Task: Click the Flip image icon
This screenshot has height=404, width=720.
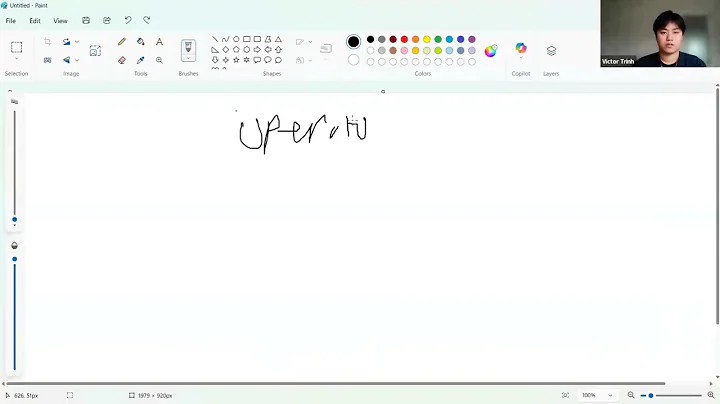Action: point(67,60)
